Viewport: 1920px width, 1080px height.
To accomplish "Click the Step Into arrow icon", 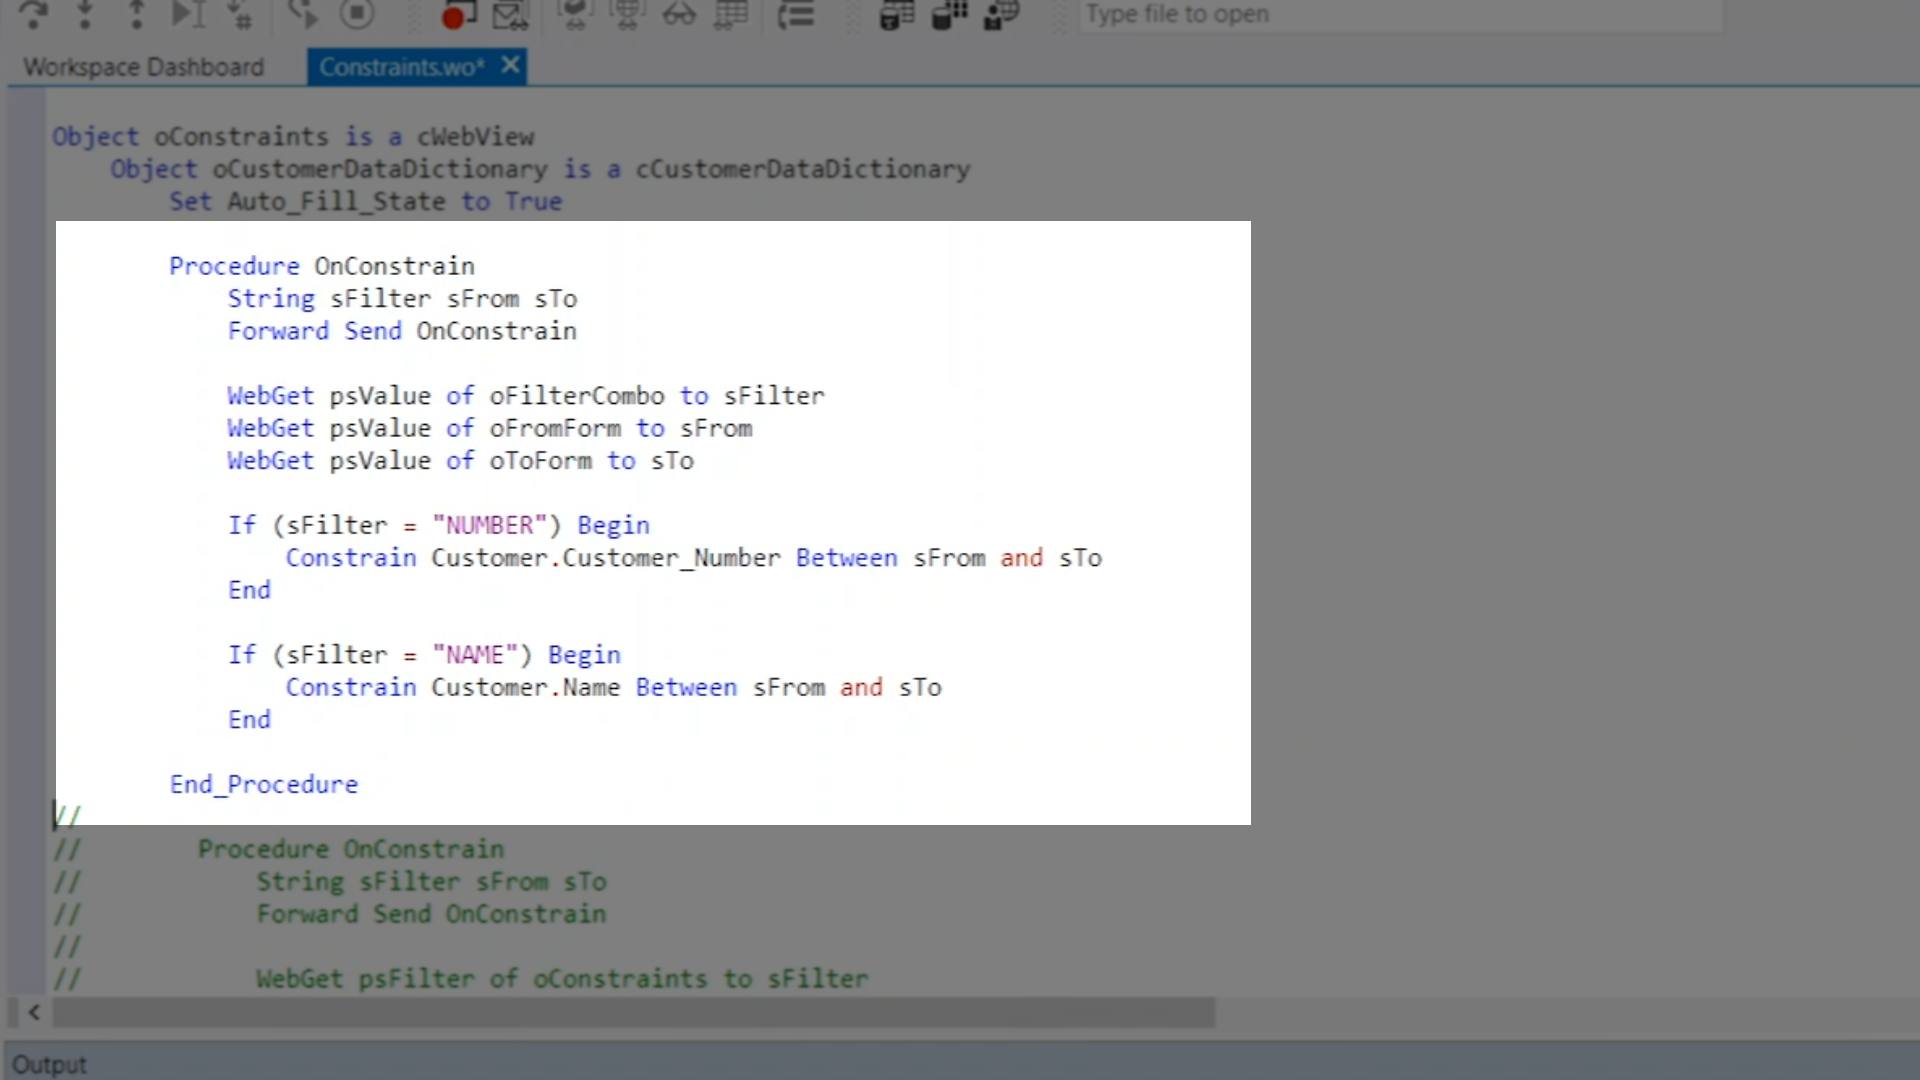I will 85,14.
